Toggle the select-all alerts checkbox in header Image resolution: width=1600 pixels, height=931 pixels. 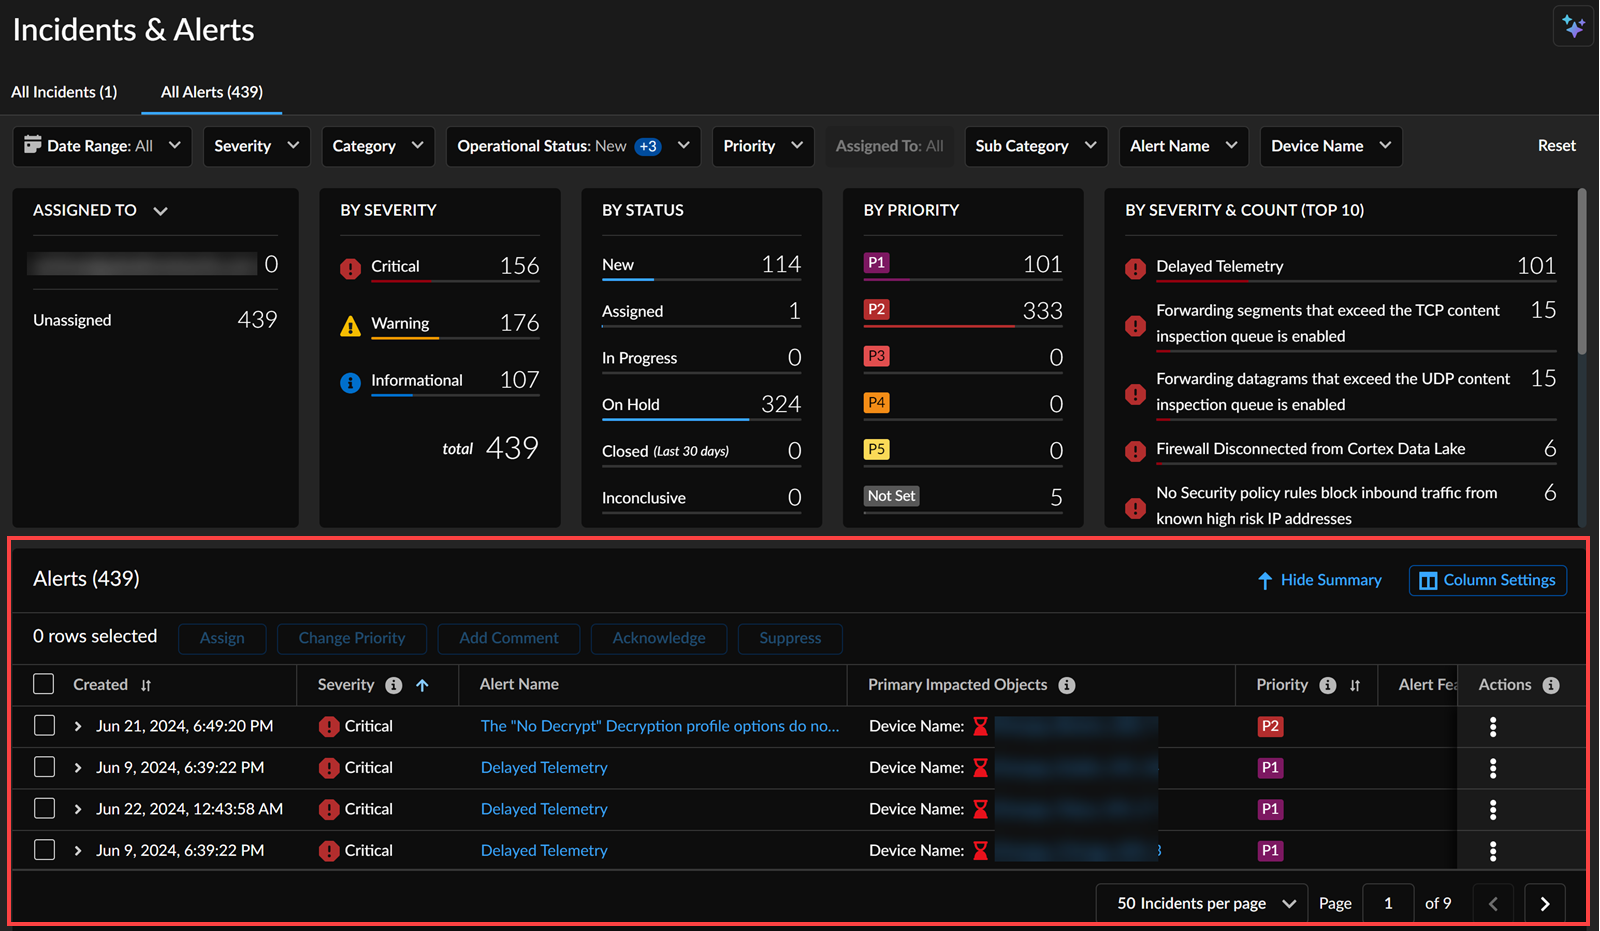tap(44, 684)
